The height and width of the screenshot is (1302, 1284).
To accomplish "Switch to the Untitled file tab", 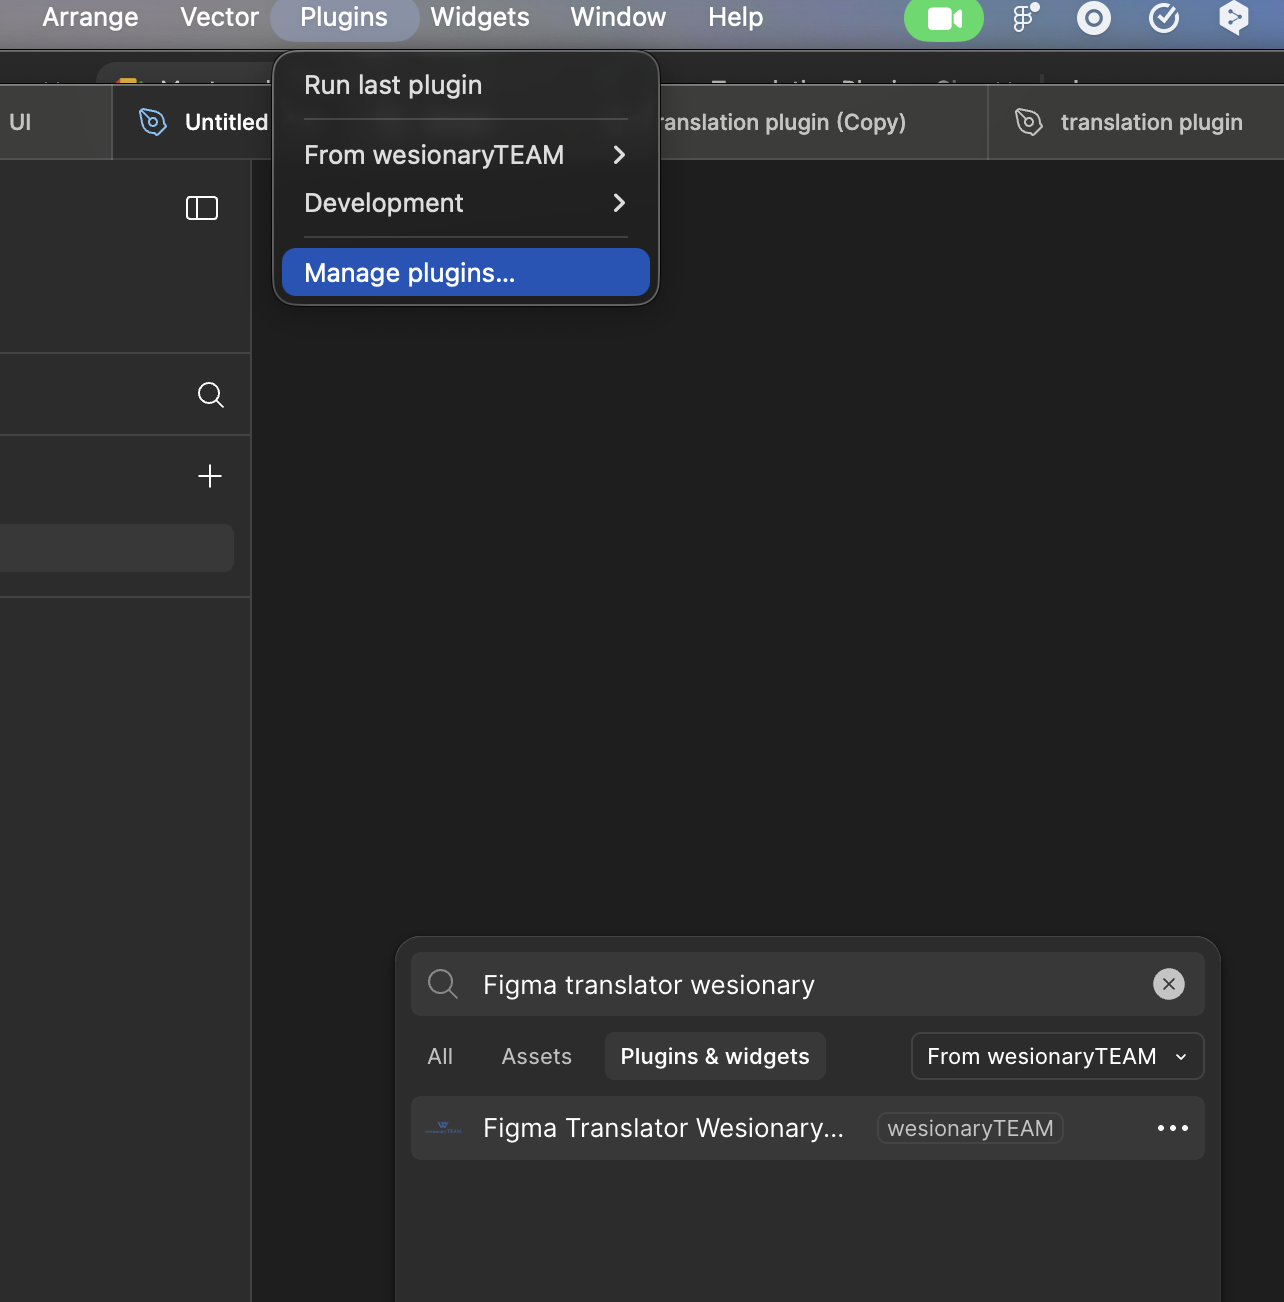I will (x=192, y=122).
